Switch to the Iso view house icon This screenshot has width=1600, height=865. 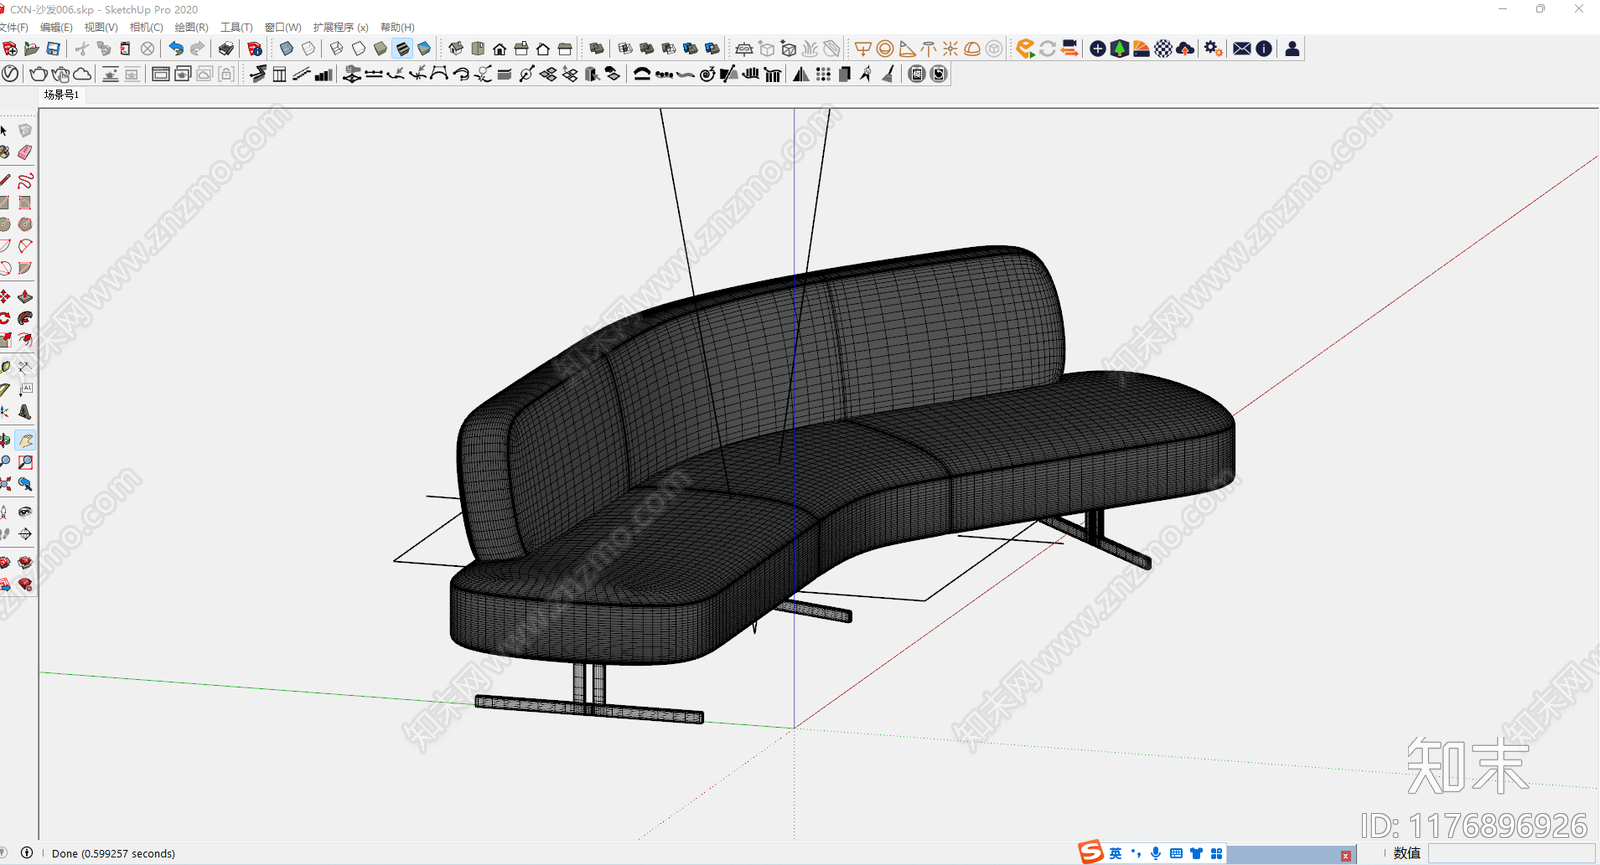pyautogui.click(x=456, y=48)
